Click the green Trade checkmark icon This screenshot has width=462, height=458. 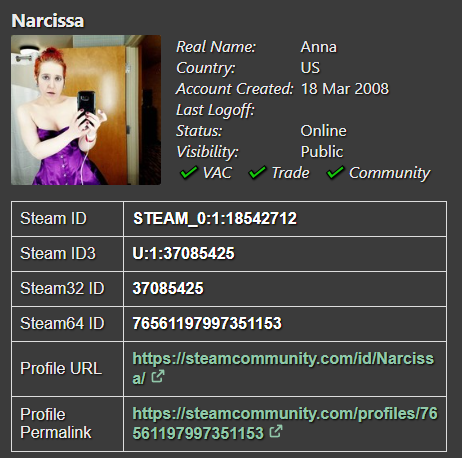click(257, 172)
